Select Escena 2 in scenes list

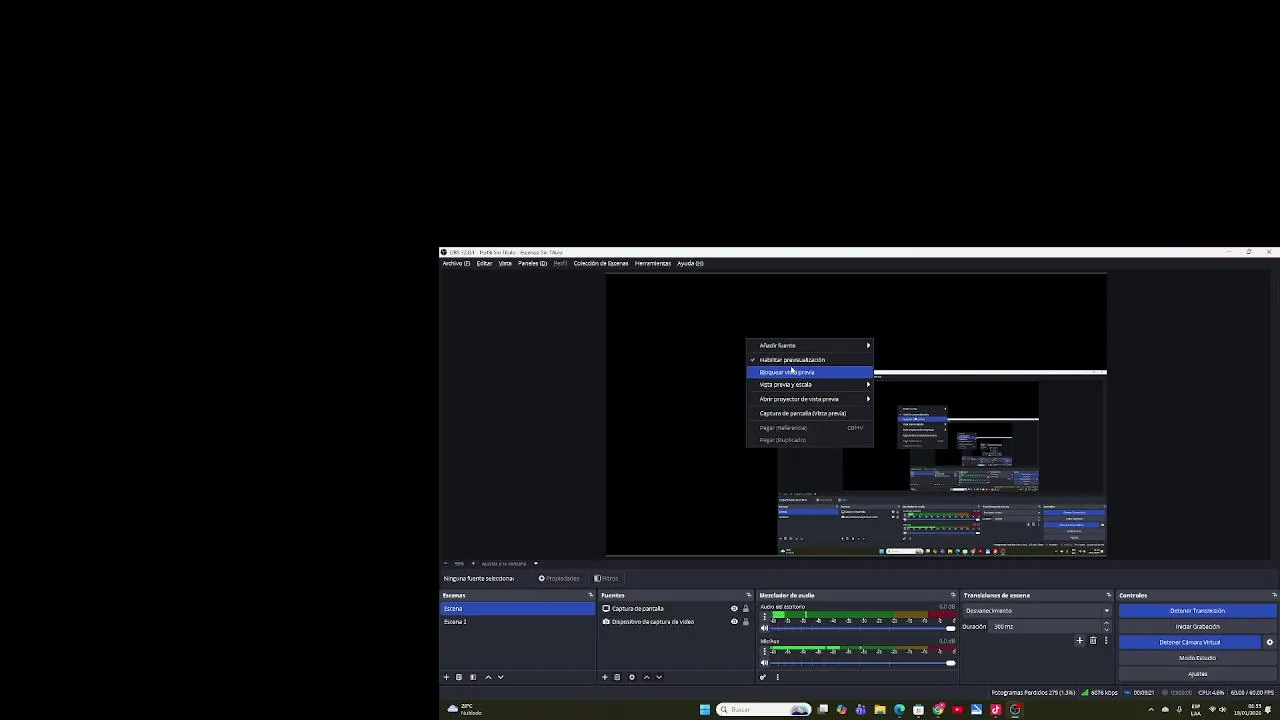pyautogui.click(x=518, y=621)
